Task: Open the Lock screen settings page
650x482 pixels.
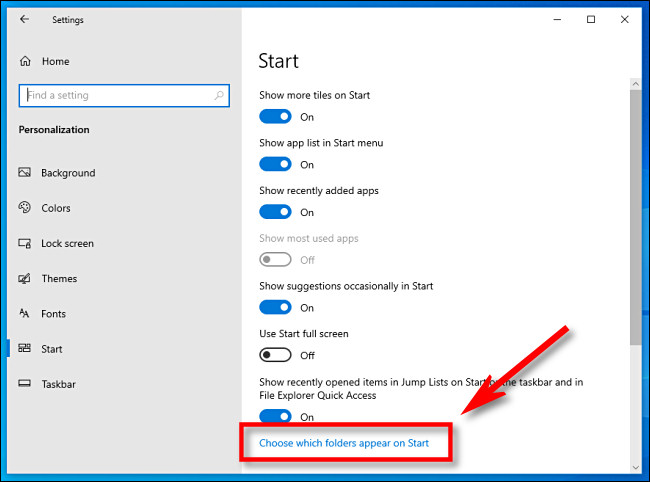Action: tap(67, 243)
